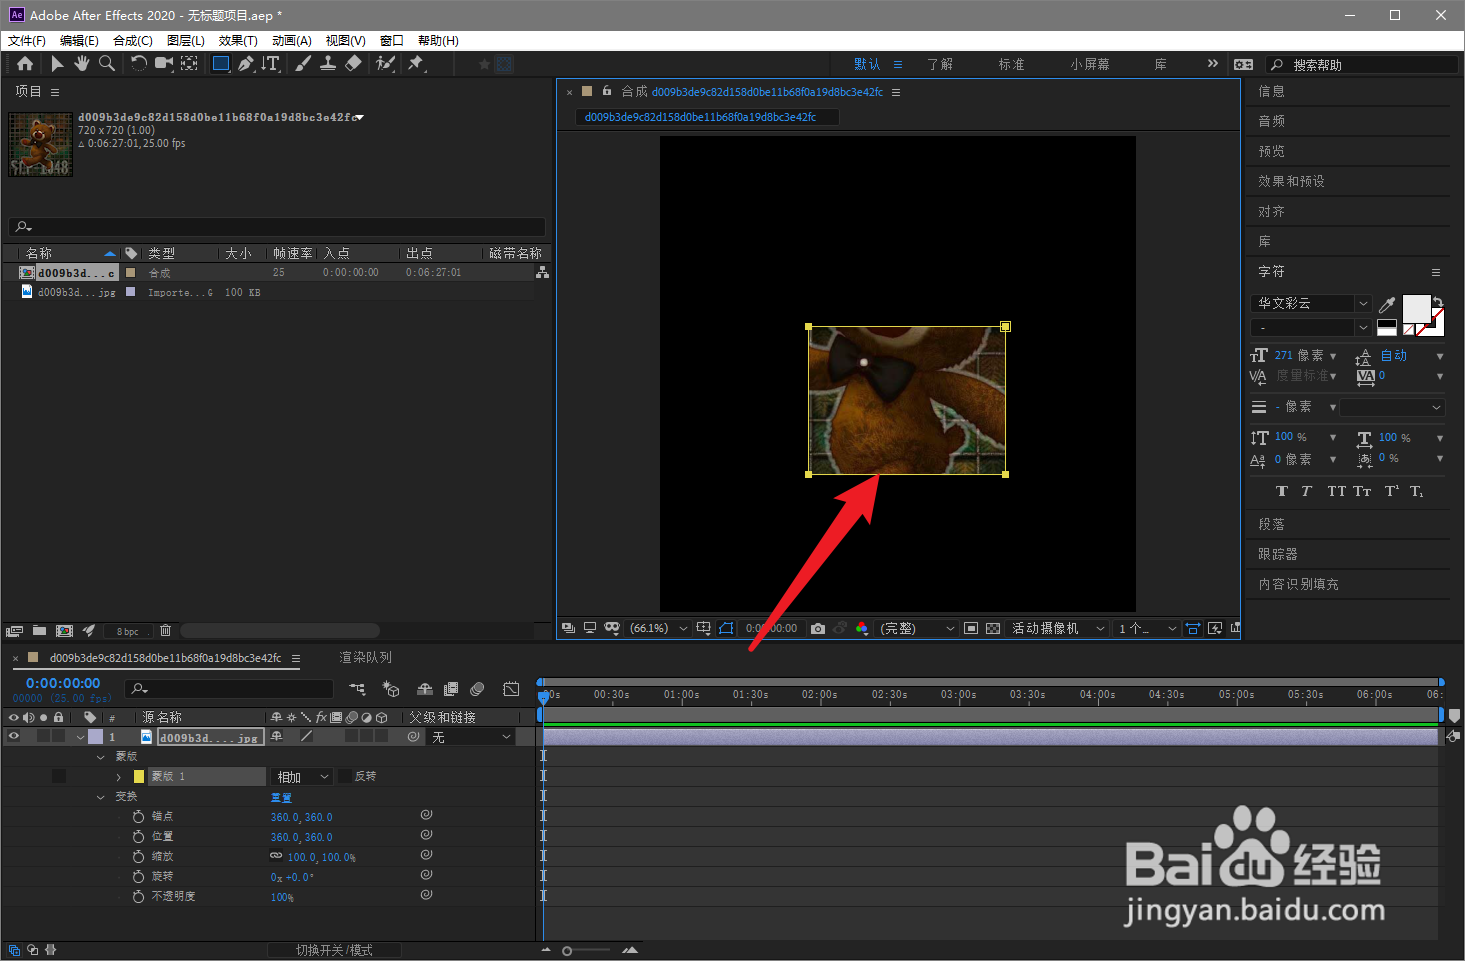Select the Rectangle shape tool
1465x961 pixels.
[221, 64]
